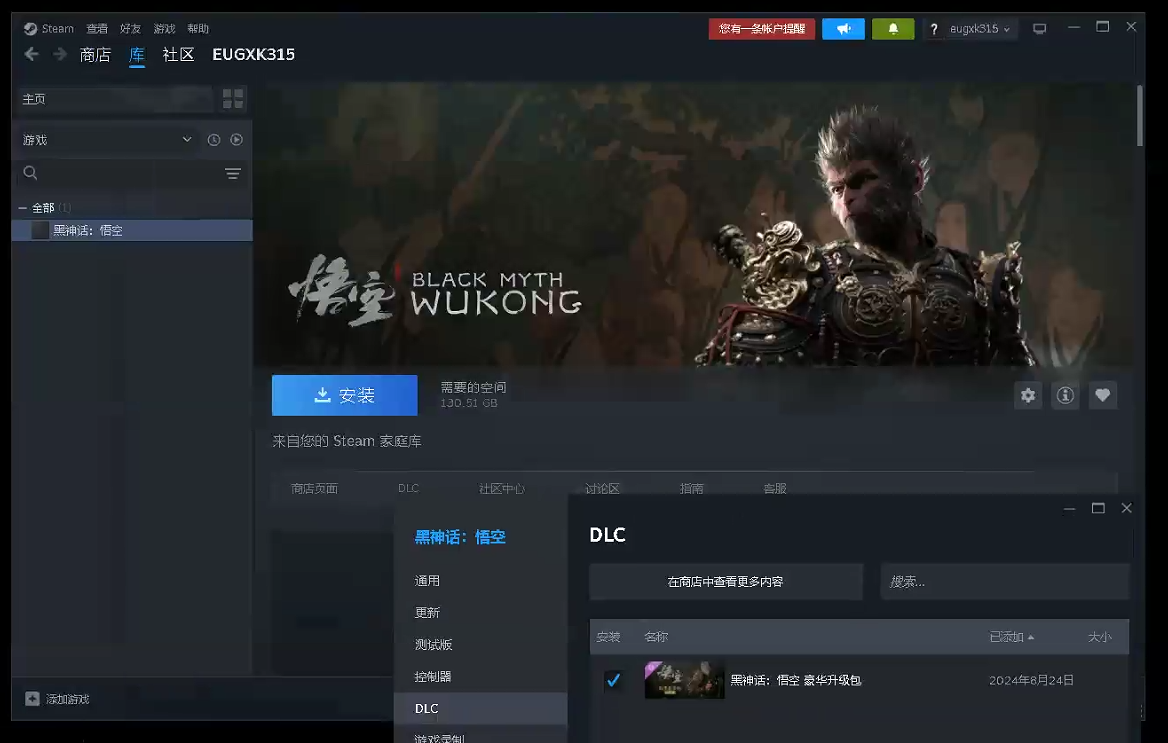The height and width of the screenshot is (743, 1168).
Task: Expand the 游戏 filter dropdown
Action: pyautogui.click(x=107, y=139)
